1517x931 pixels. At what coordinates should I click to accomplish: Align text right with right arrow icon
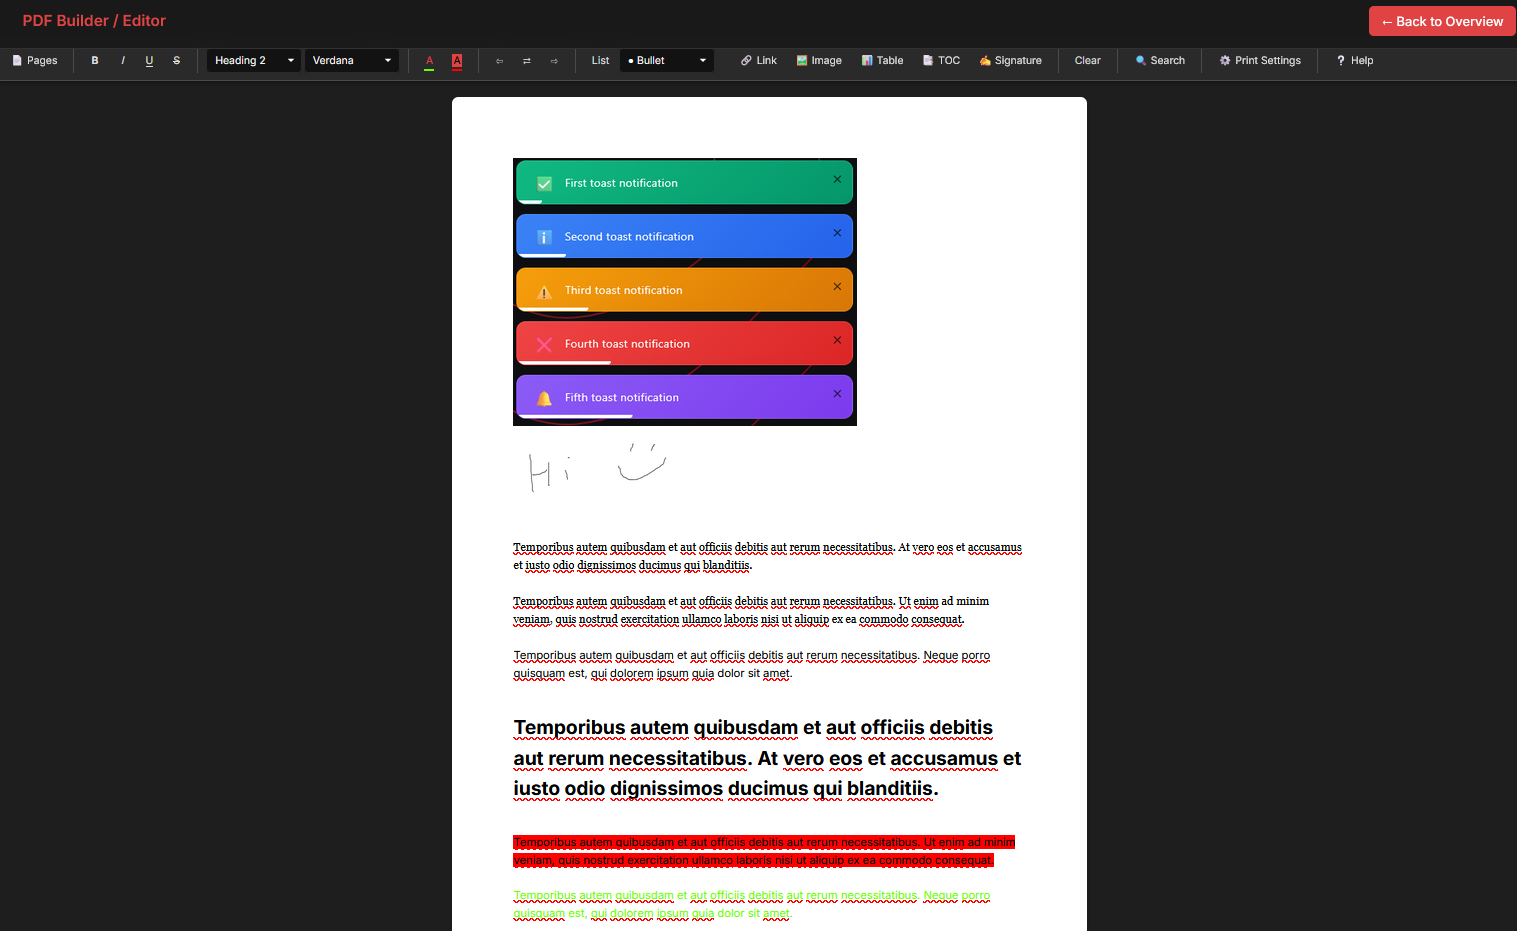[554, 61]
